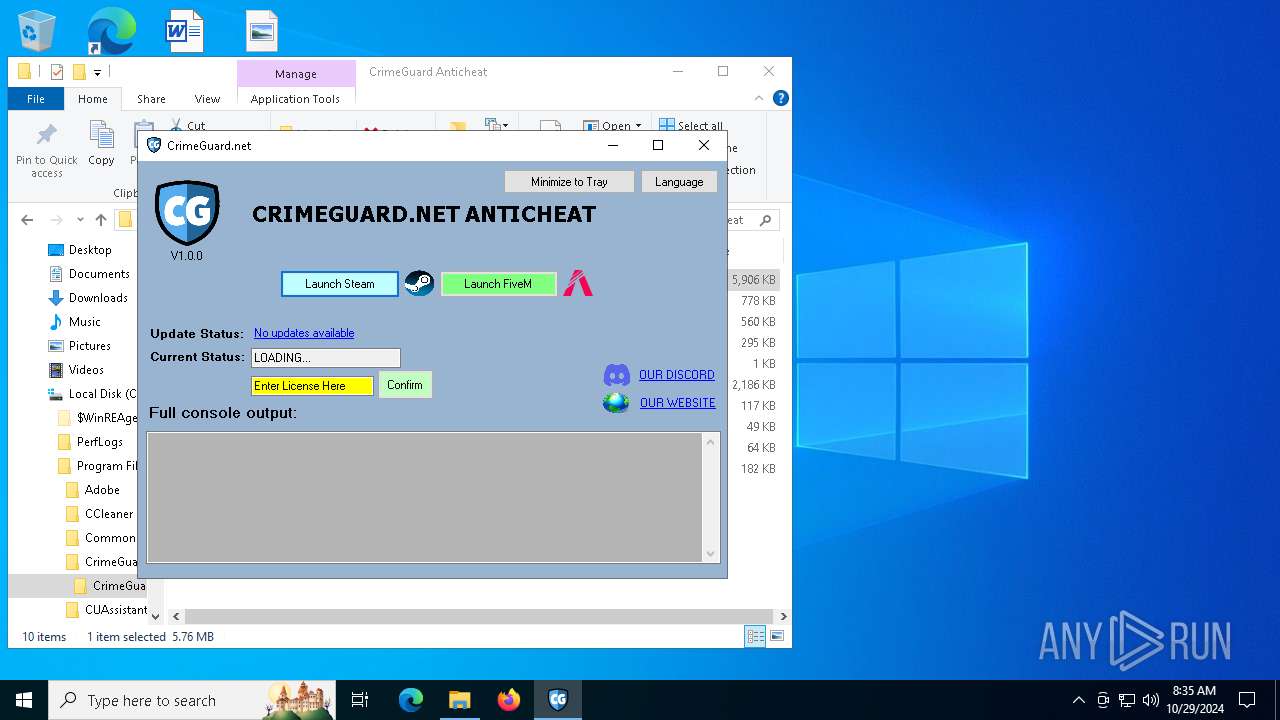1280x720 pixels.
Task: Click the Explorer Back arrow
Action: [x=27, y=220]
